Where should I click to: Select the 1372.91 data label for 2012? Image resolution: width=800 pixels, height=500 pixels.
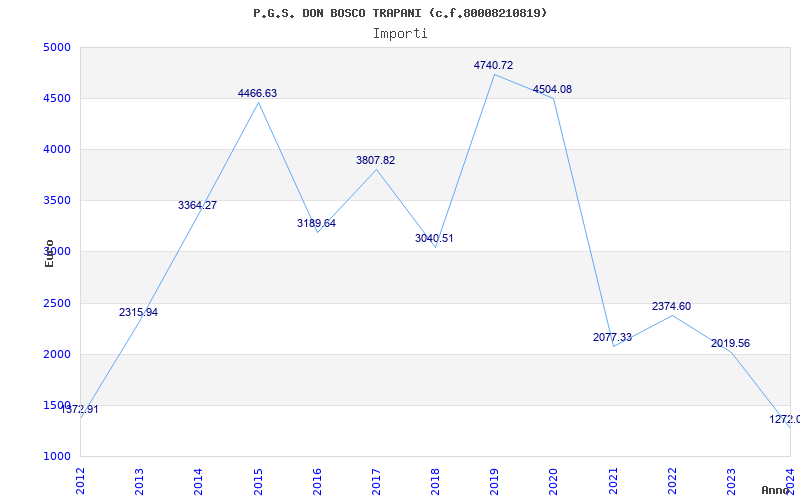tap(80, 409)
